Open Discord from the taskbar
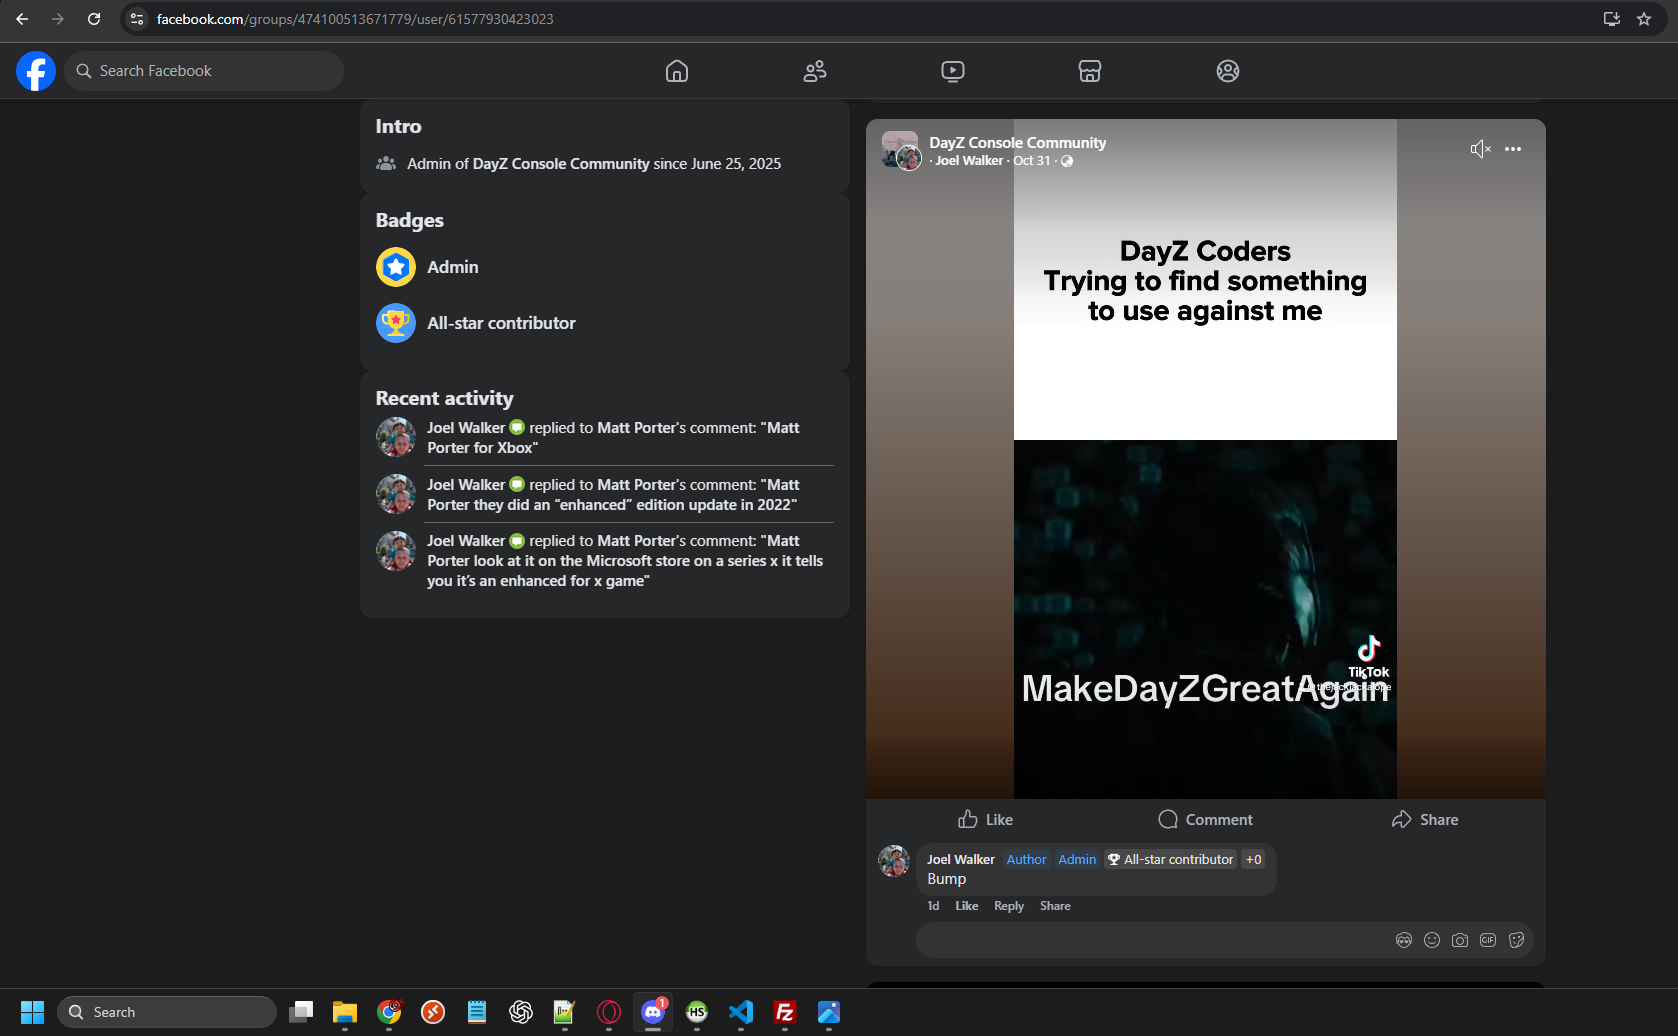This screenshot has width=1678, height=1036. (x=653, y=1012)
